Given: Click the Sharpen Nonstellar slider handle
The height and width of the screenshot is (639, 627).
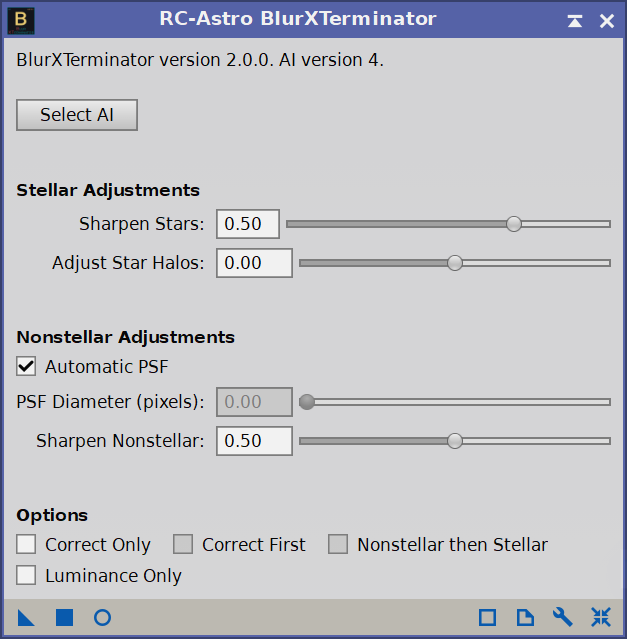Looking at the screenshot, I should (455, 441).
